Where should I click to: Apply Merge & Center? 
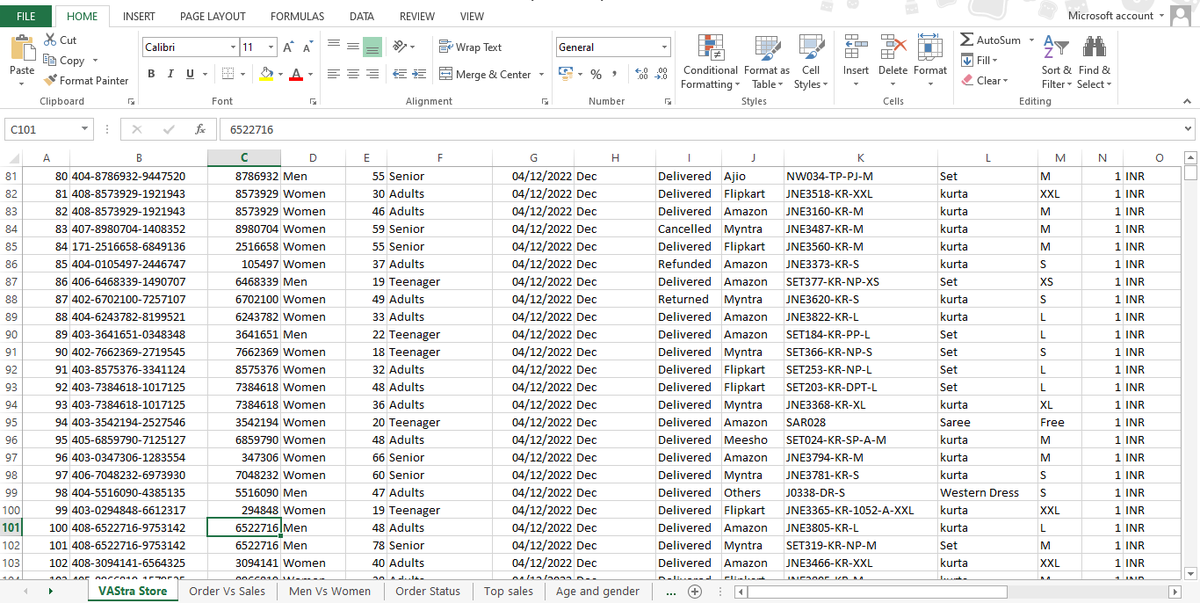coord(487,73)
